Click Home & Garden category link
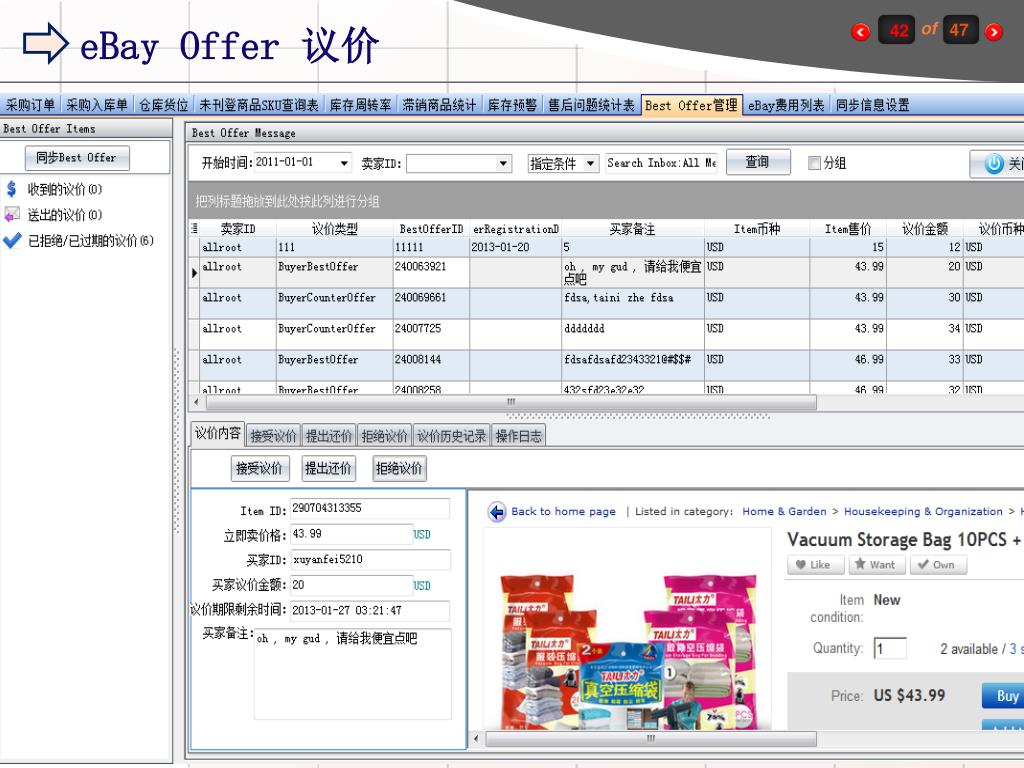Viewport: 1024px width, 768px height. [784, 511]
